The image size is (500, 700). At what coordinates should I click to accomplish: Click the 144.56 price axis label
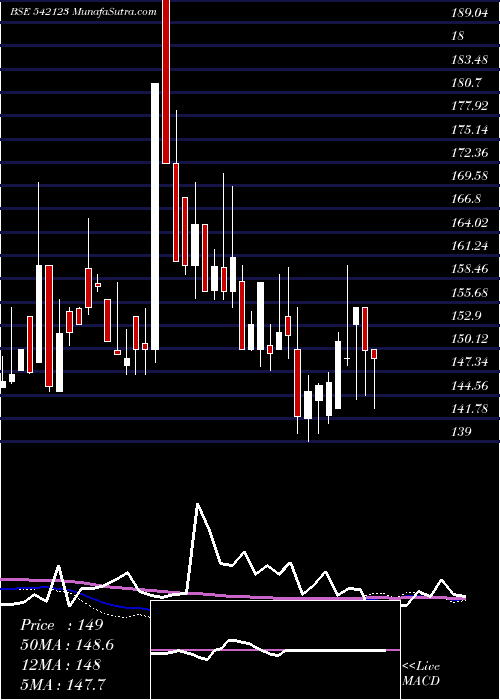point(470,385)
